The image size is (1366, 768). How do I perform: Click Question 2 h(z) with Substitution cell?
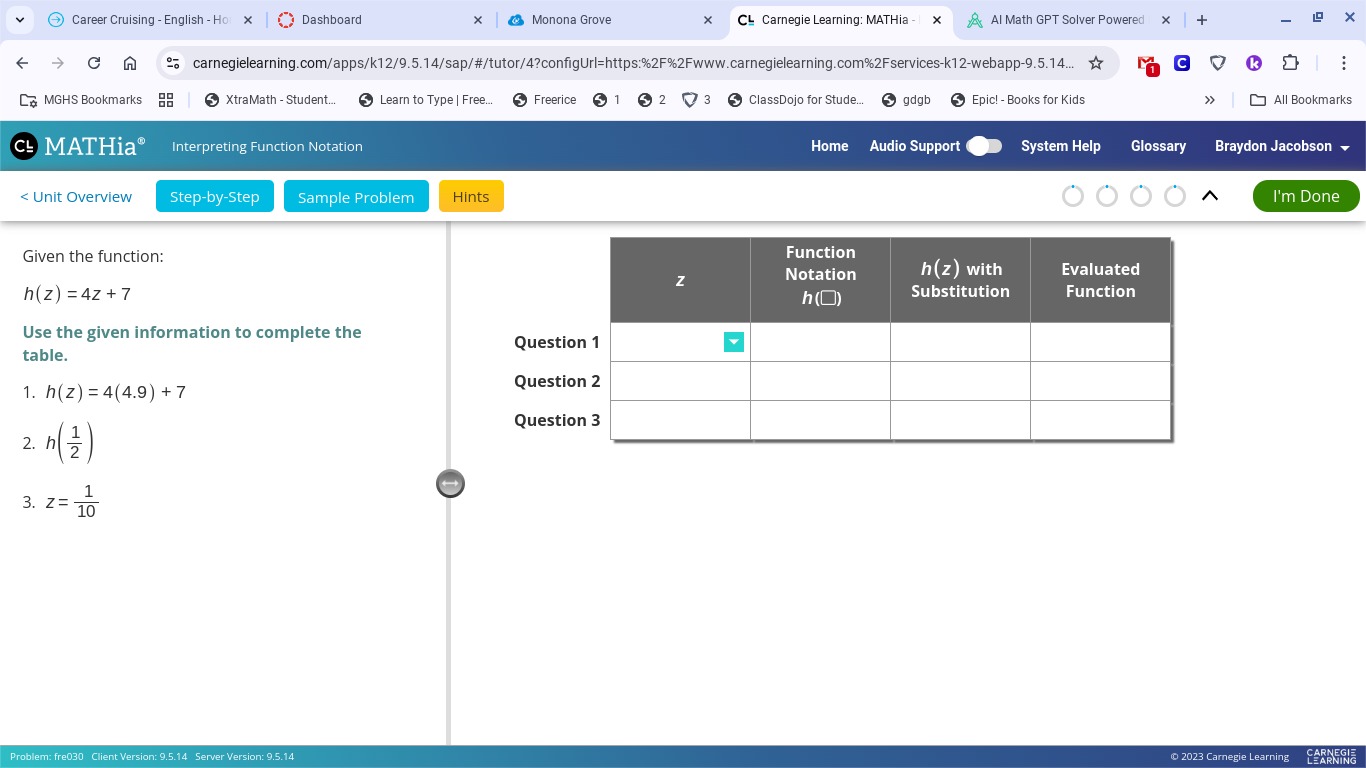coord(960,381)
